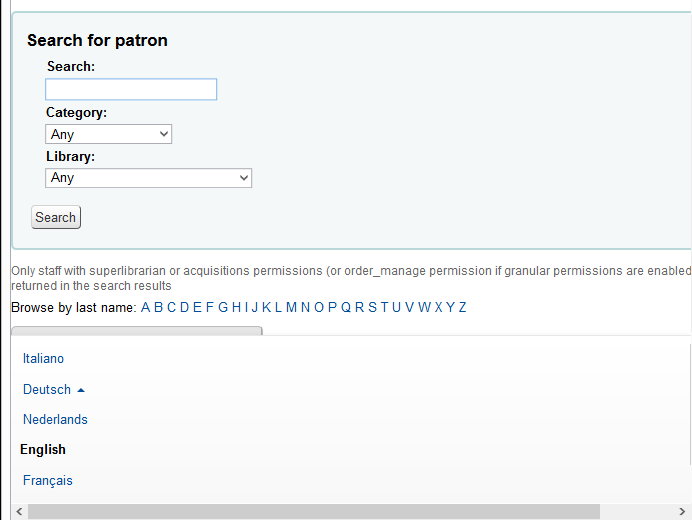Browse patrons by last name S
Viewport: 692px width, 520px height.
[x=372, y=307]
